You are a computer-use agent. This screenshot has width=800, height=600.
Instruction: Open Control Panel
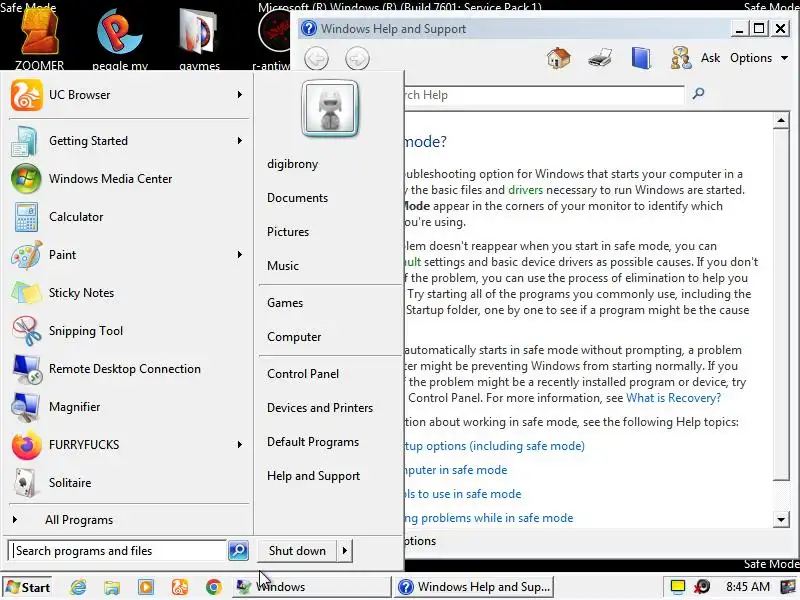(x=303, y=374)
